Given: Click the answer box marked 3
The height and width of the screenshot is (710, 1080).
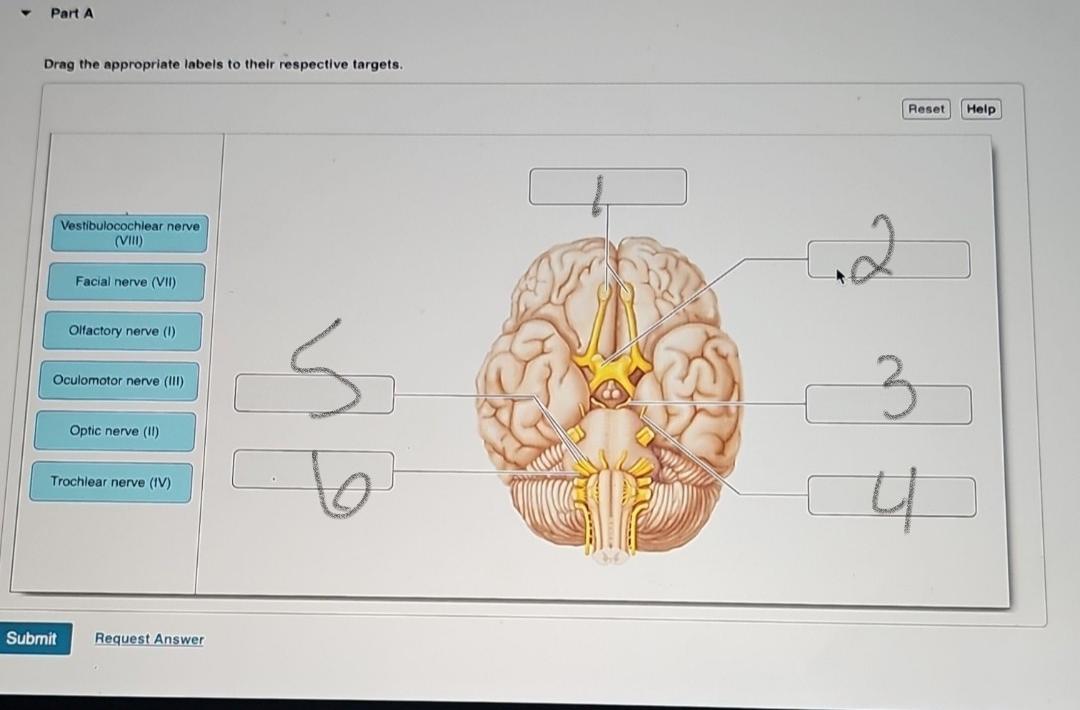Looking at the screenshot, I should tap(888, 403).
